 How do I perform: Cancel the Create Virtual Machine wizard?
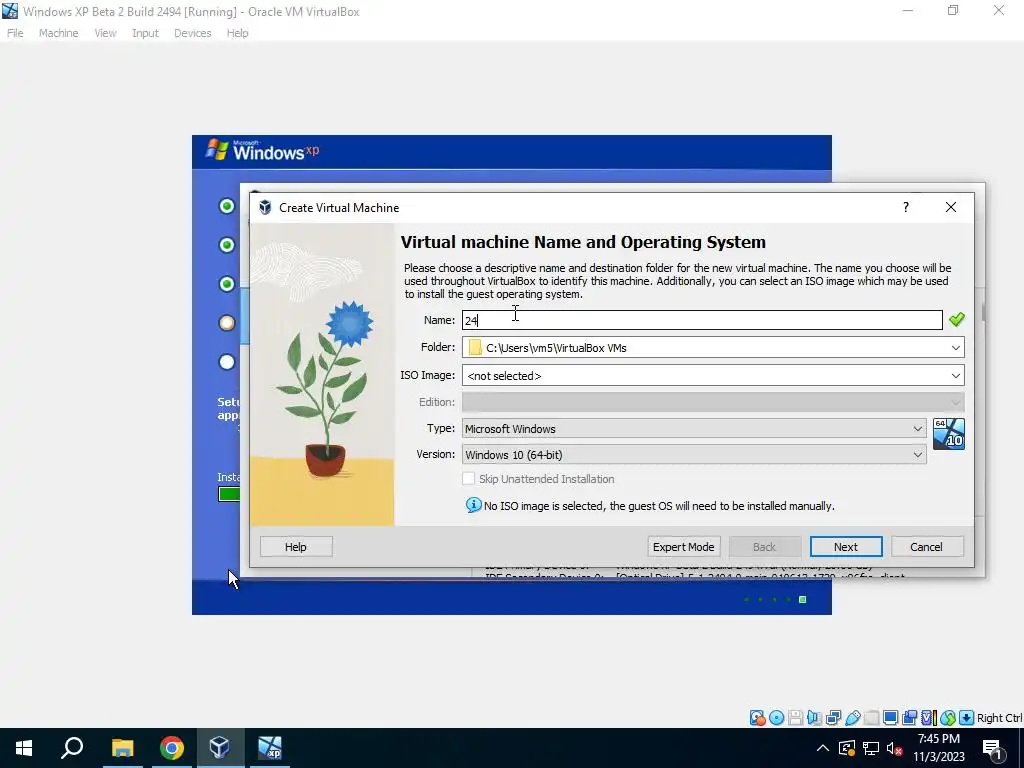pyautogui.click(x=927, y=547)
